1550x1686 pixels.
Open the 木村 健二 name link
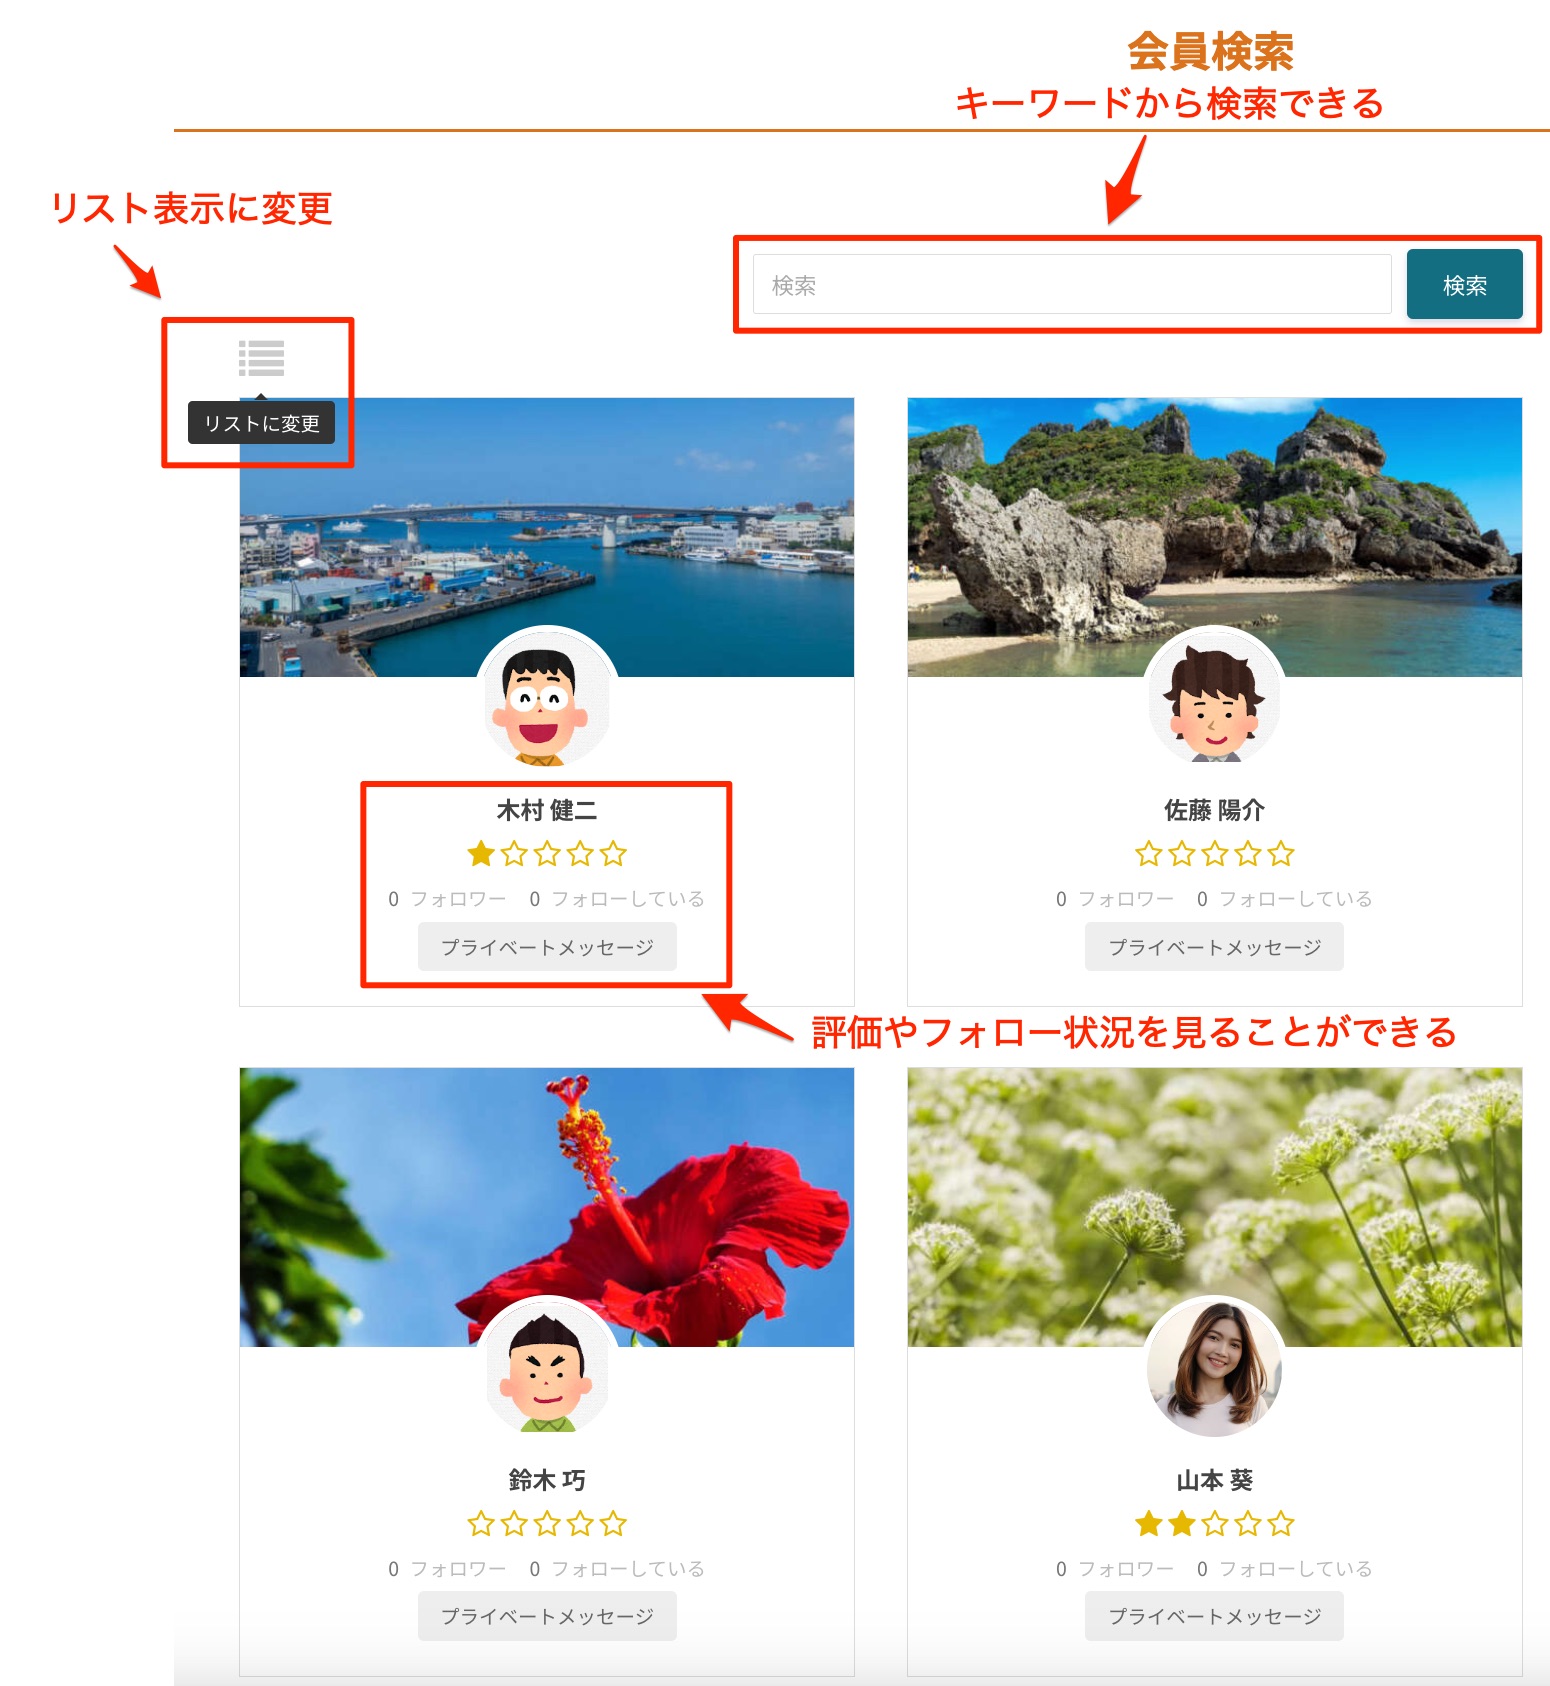coord(547,810)
